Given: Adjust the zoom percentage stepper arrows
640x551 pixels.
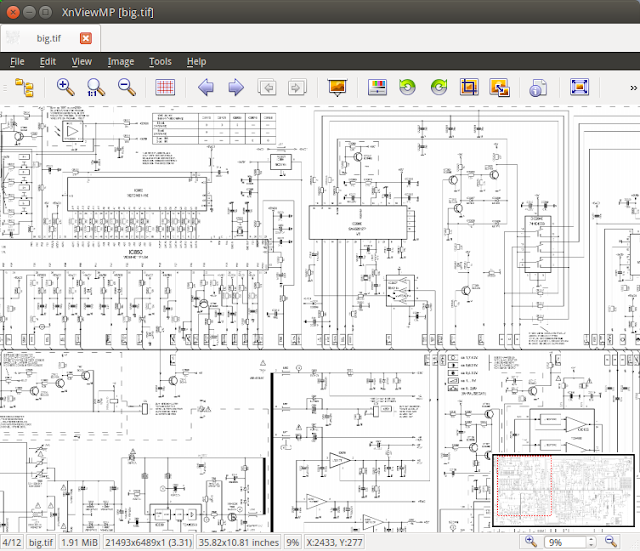Looking at the screenshot, I should tap(591, 542).
